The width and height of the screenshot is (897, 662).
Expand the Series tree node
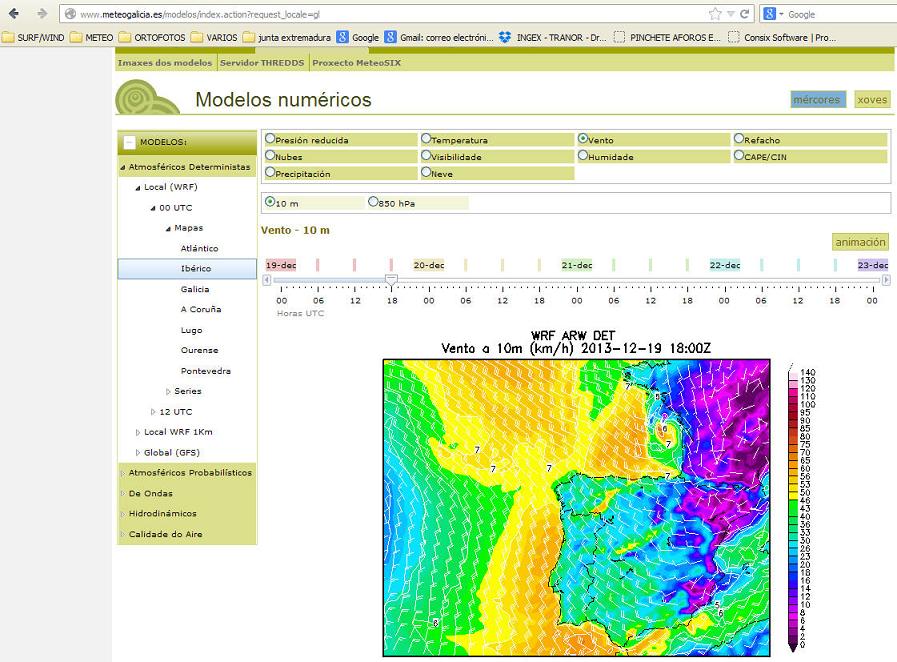coord(168,391)
